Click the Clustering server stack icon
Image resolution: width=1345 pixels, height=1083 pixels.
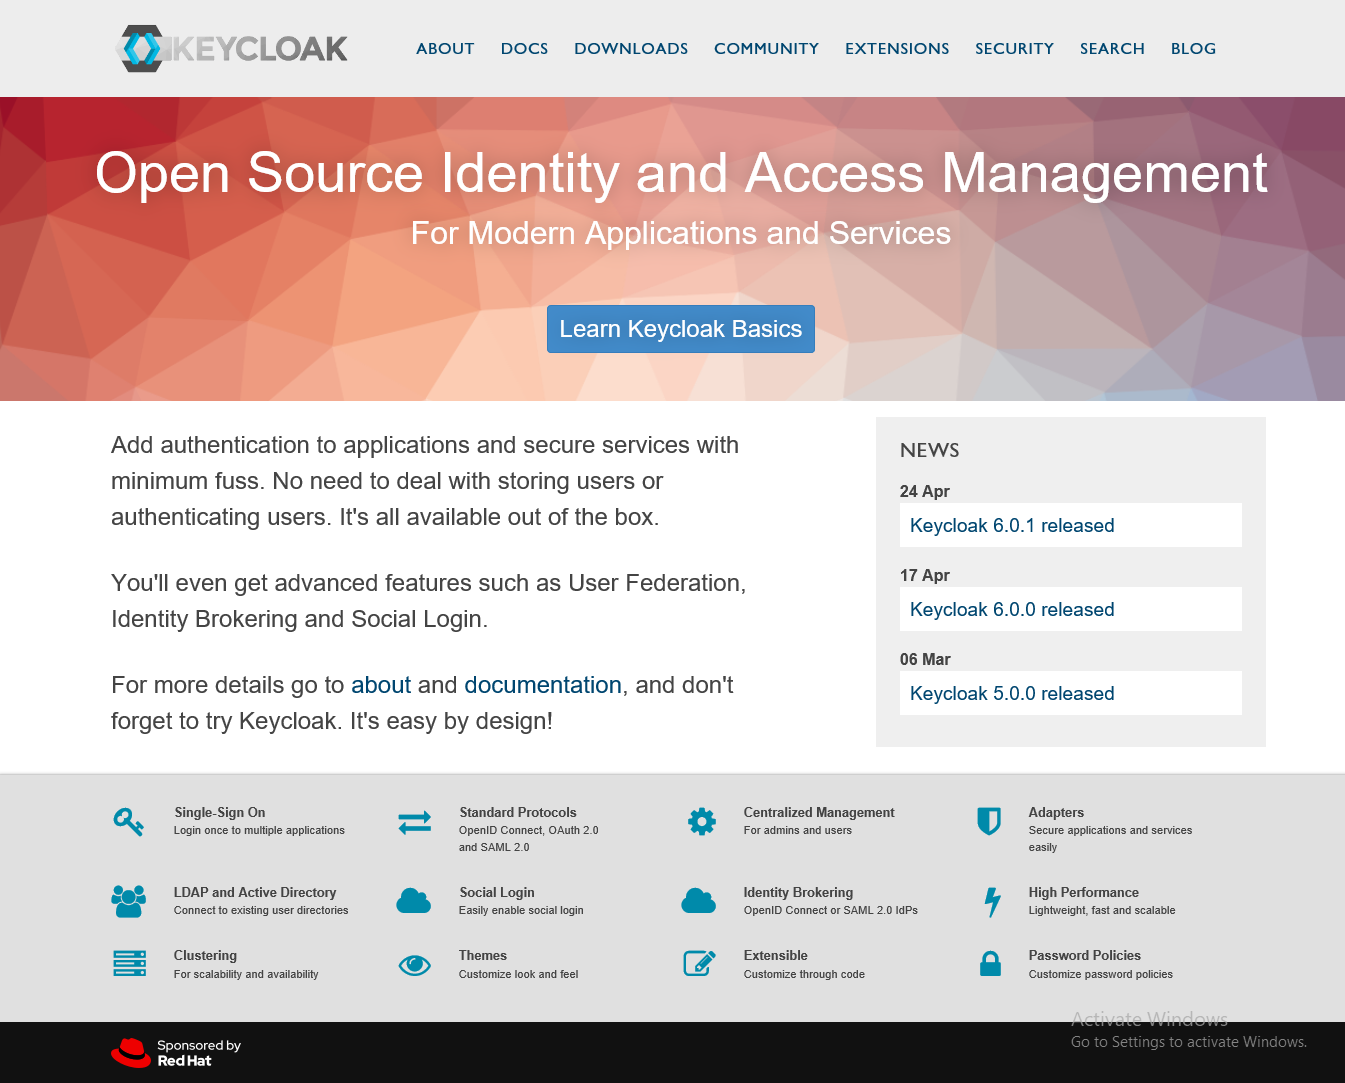(x=130, y=963)
